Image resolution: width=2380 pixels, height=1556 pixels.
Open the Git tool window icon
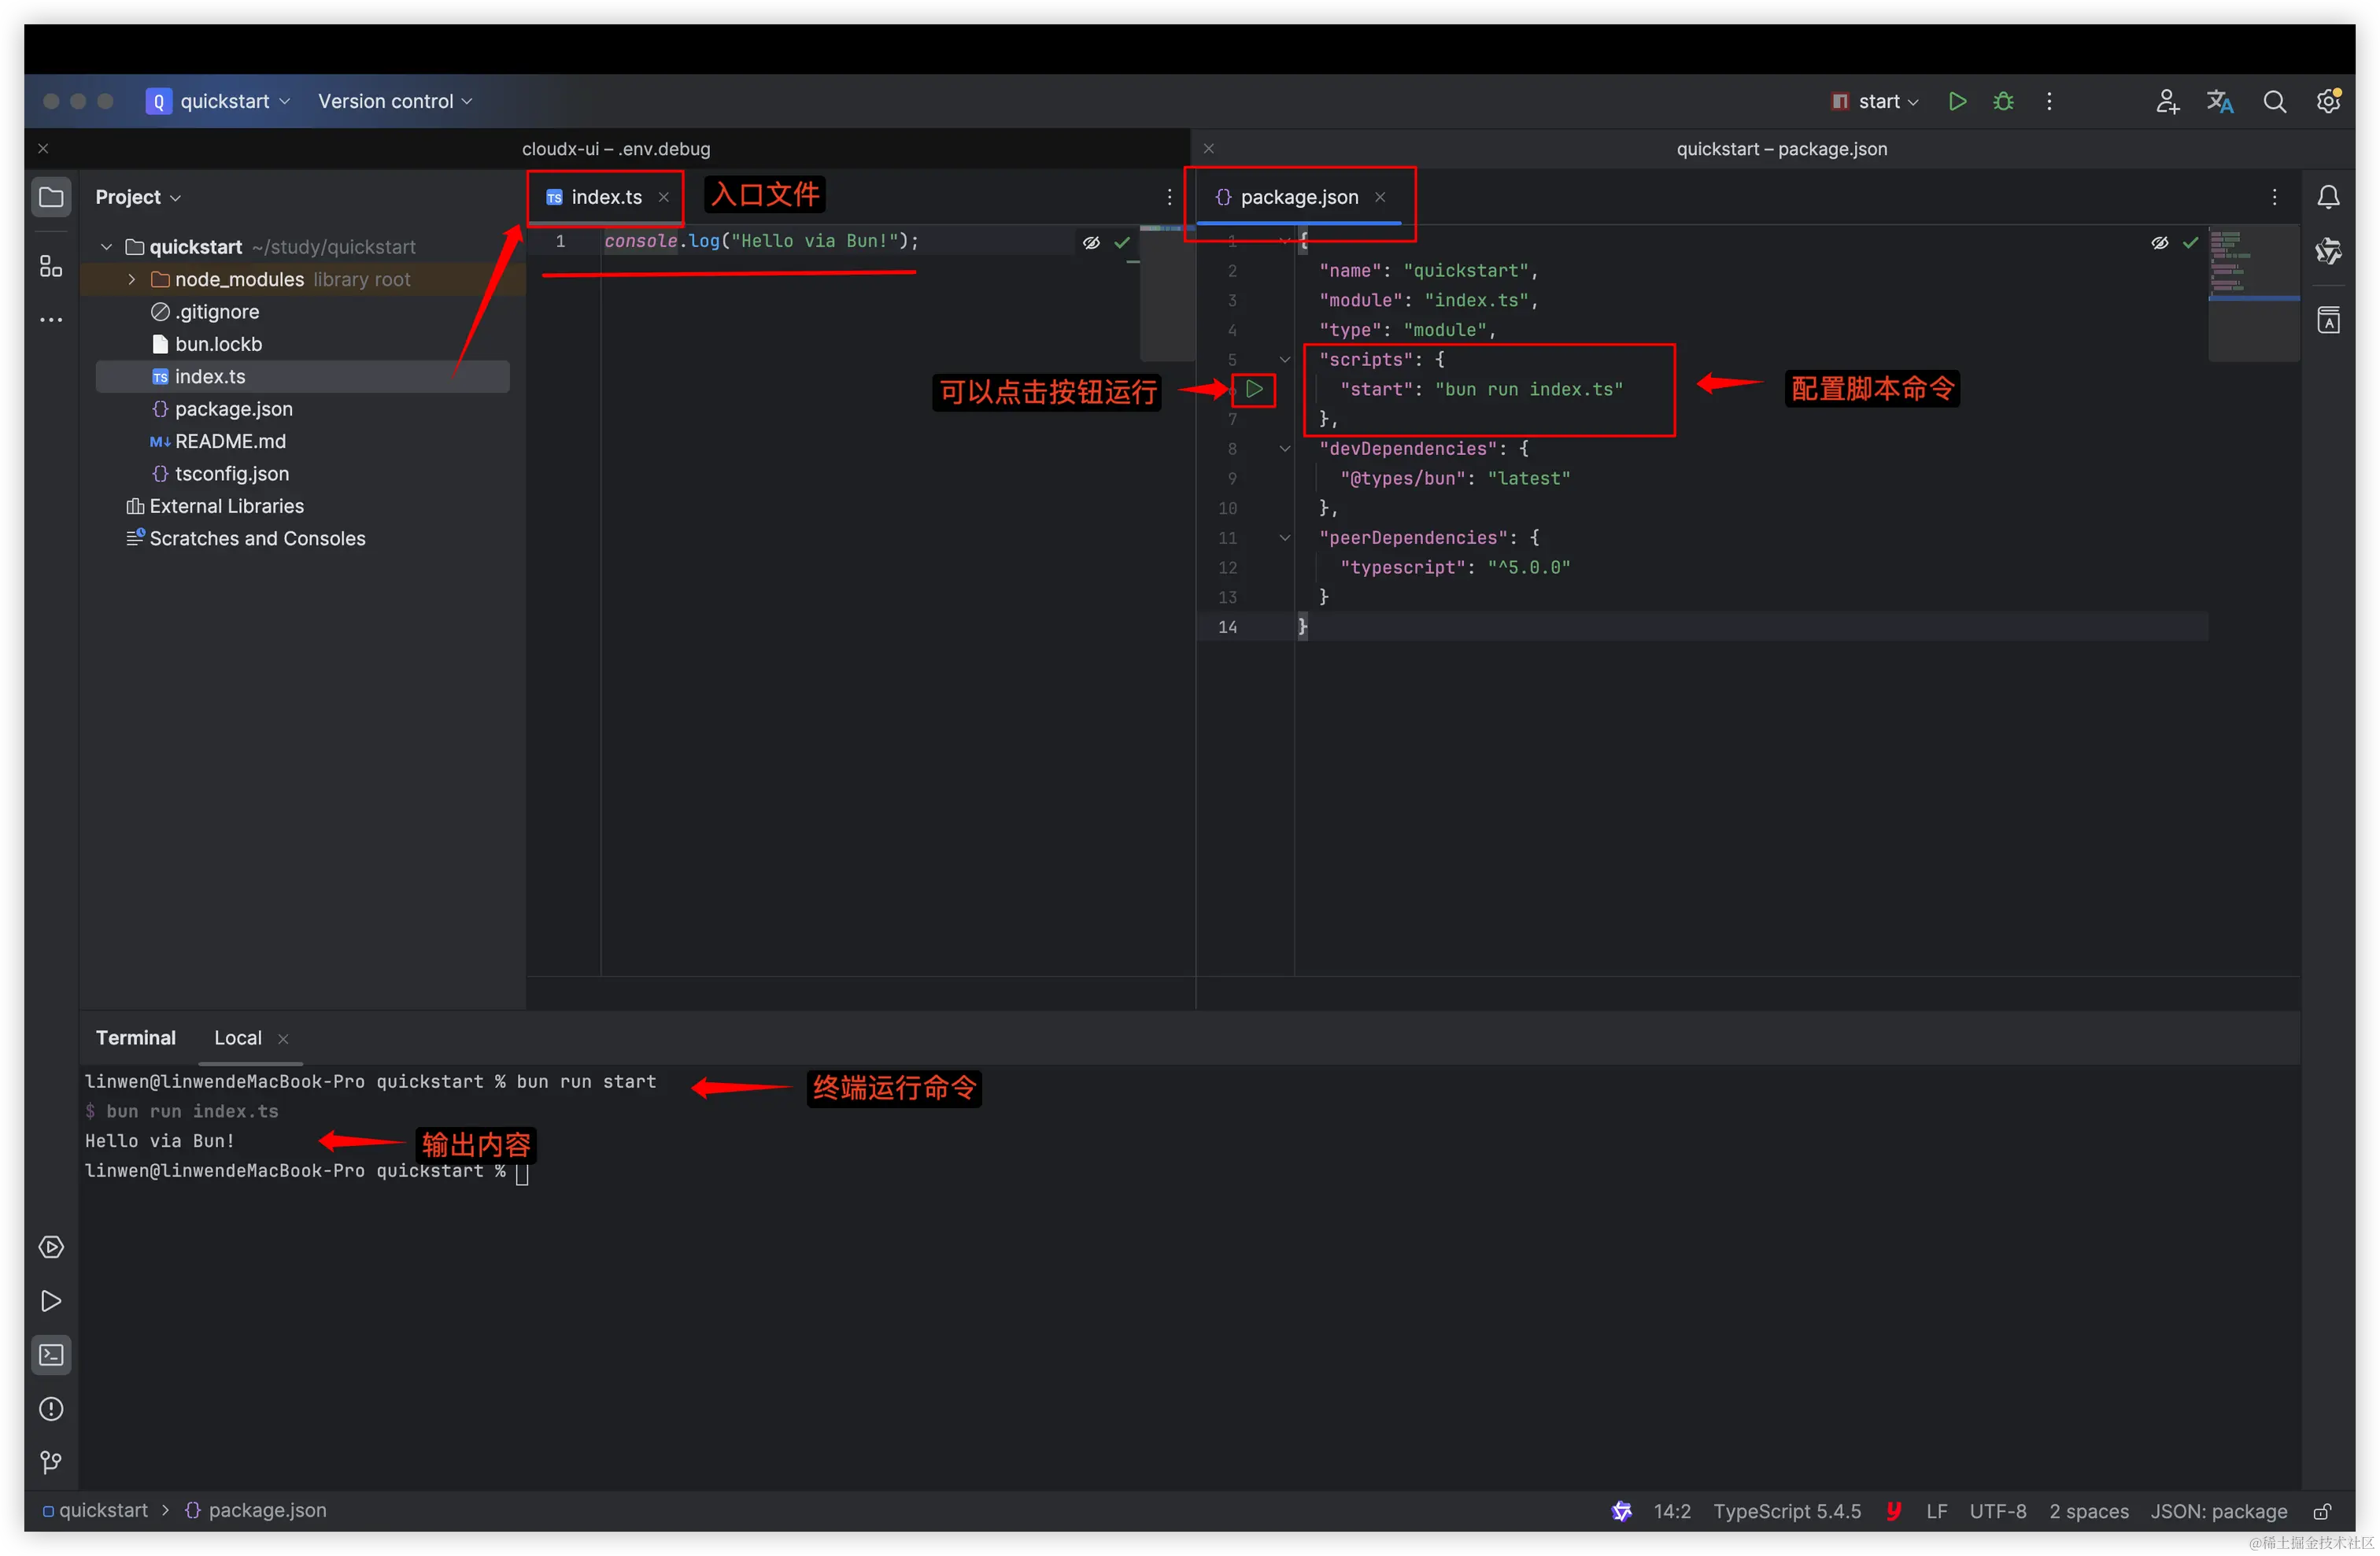pos(51,1463)
